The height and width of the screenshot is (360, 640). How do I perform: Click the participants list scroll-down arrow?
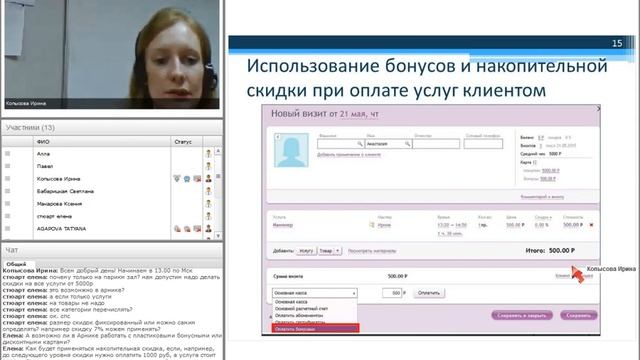pos(218,236)
